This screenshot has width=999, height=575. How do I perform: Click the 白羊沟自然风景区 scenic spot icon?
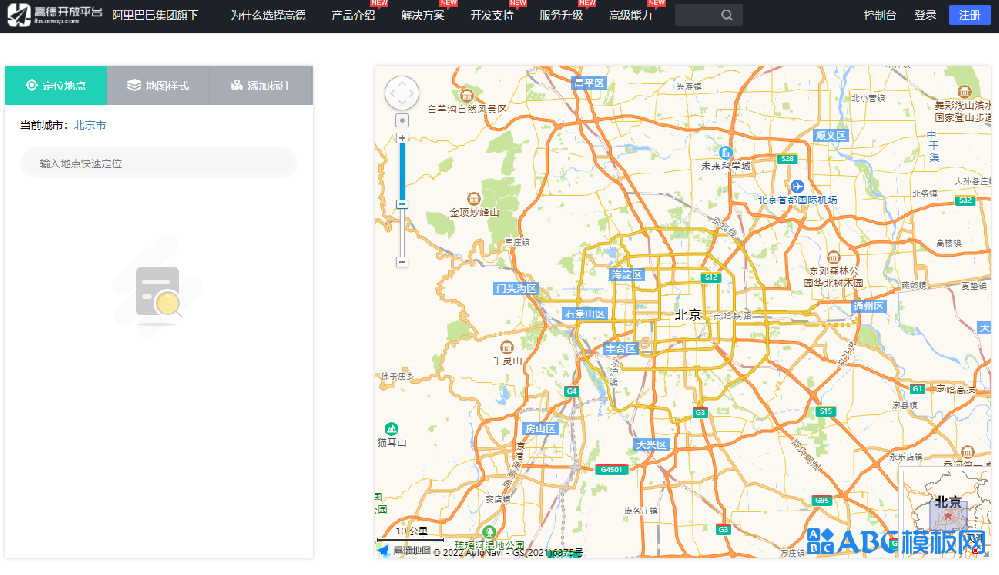tap(466, 96)
